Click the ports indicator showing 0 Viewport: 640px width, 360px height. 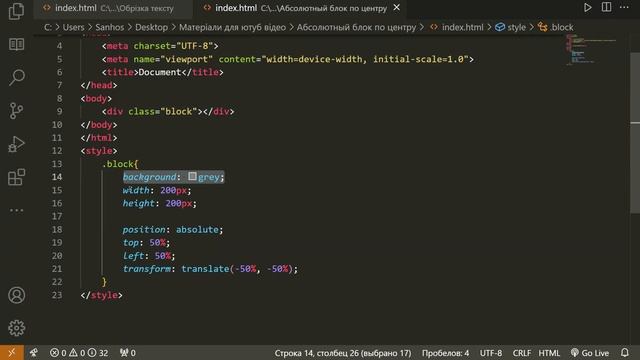127,353
